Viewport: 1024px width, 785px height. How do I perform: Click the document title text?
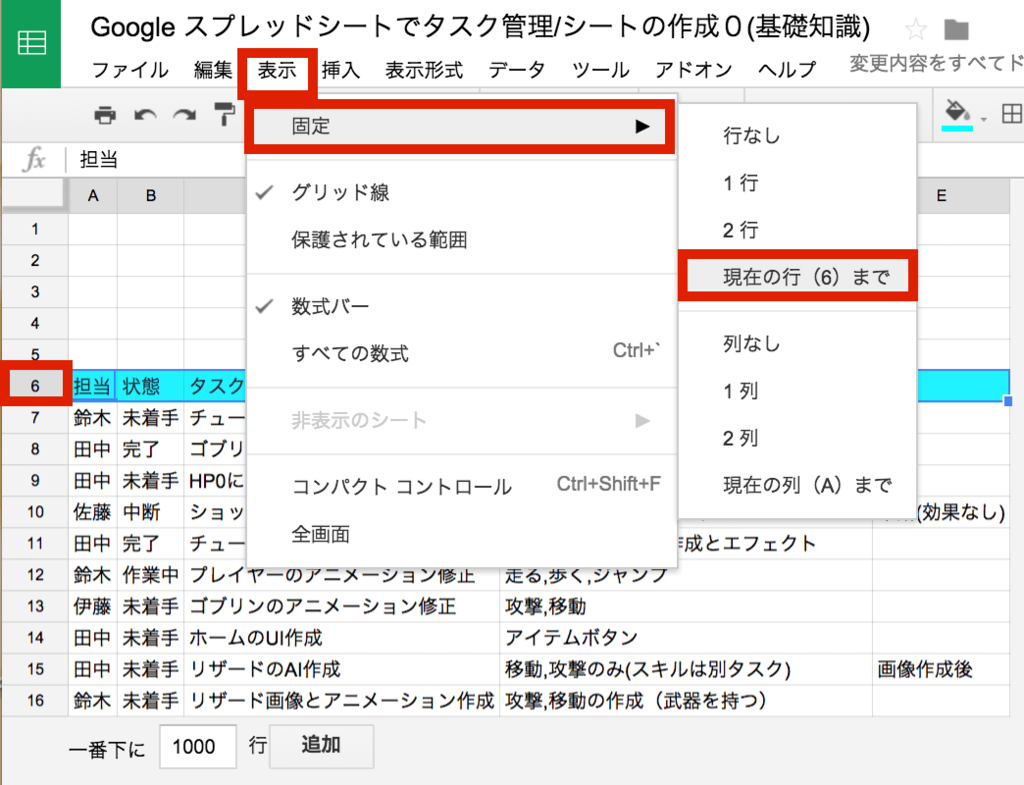coord(480,27)
